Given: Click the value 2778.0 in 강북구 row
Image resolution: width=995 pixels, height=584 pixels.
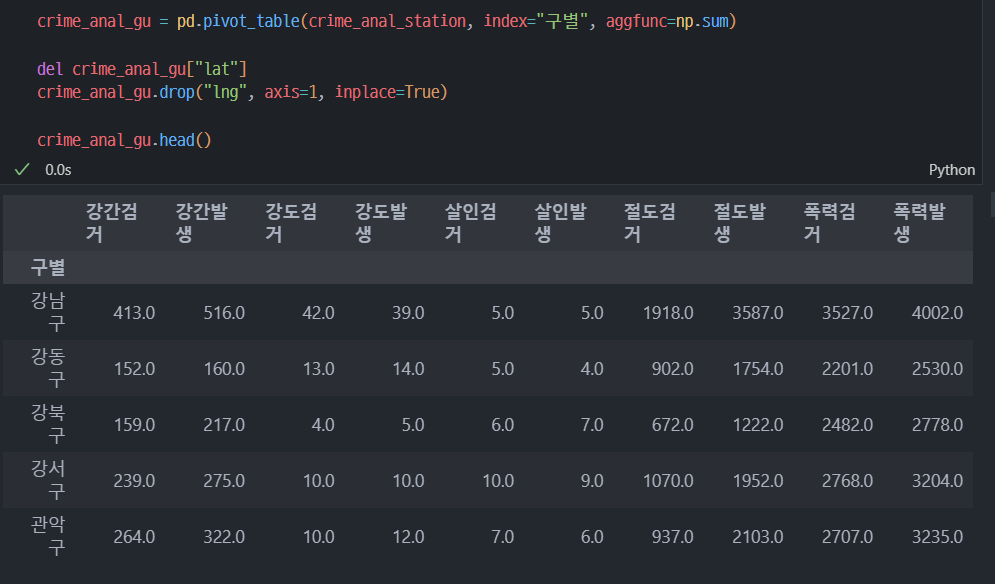Looking at the screenshot, I should point(937,425).
